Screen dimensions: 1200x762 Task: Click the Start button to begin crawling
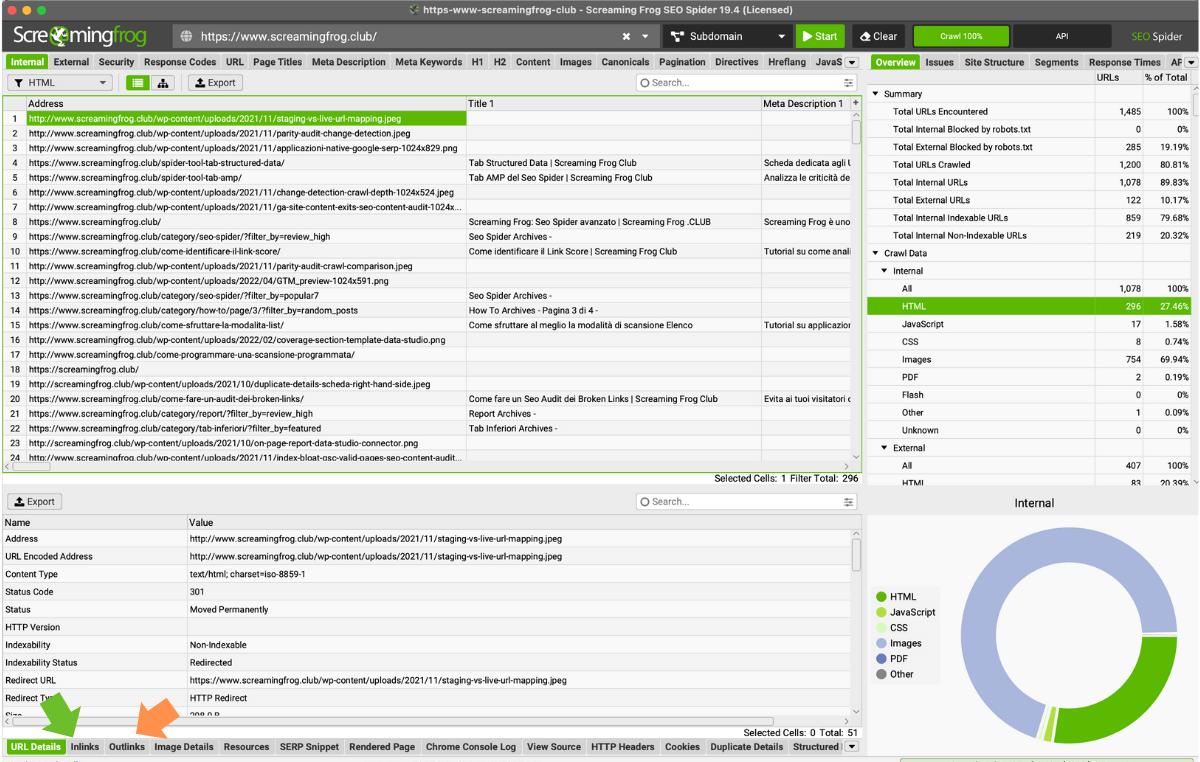[820, 36]
